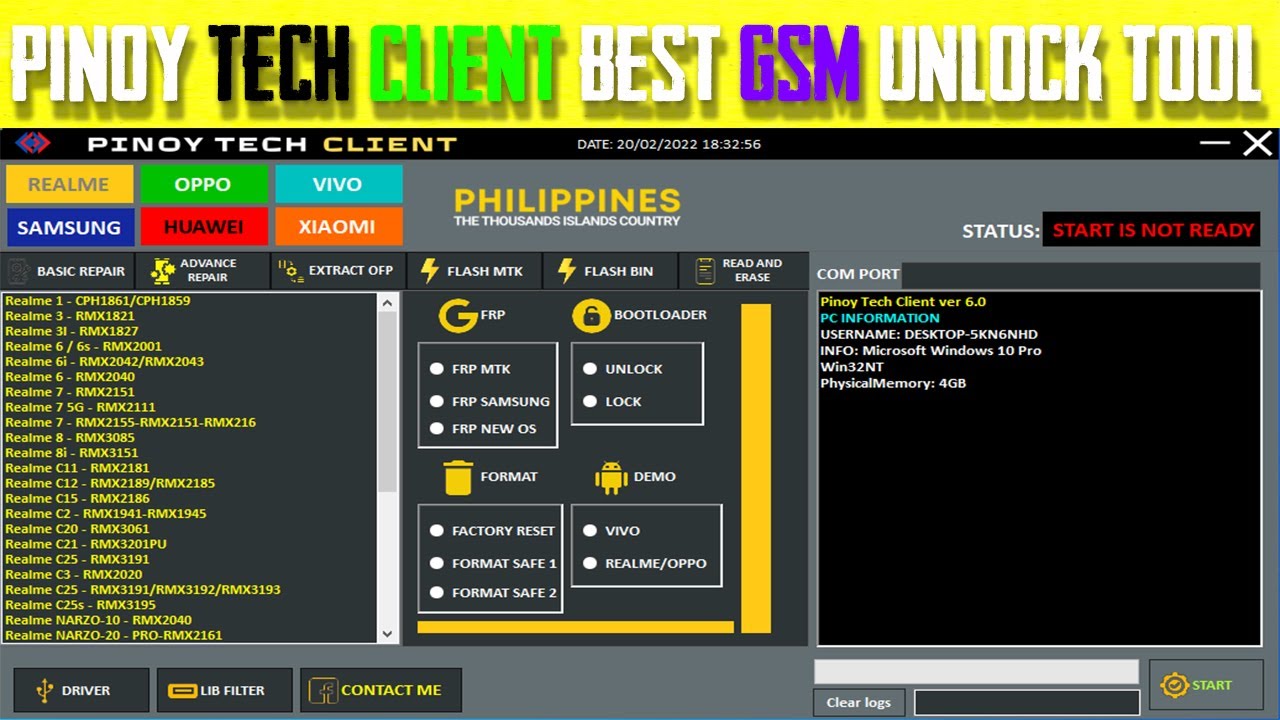Open the EXTRACT OFP tab
The height and width of the screenshot is (720, 1280).
339,271
